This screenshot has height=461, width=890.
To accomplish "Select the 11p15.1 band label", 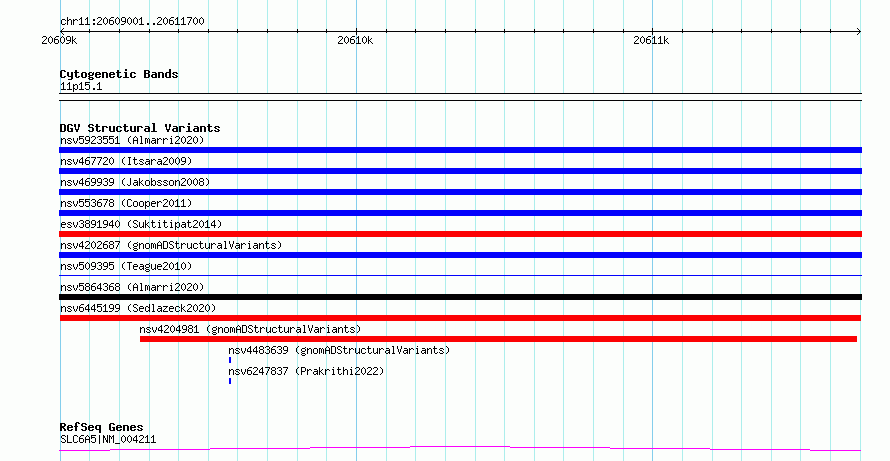I will click(81, 87).
